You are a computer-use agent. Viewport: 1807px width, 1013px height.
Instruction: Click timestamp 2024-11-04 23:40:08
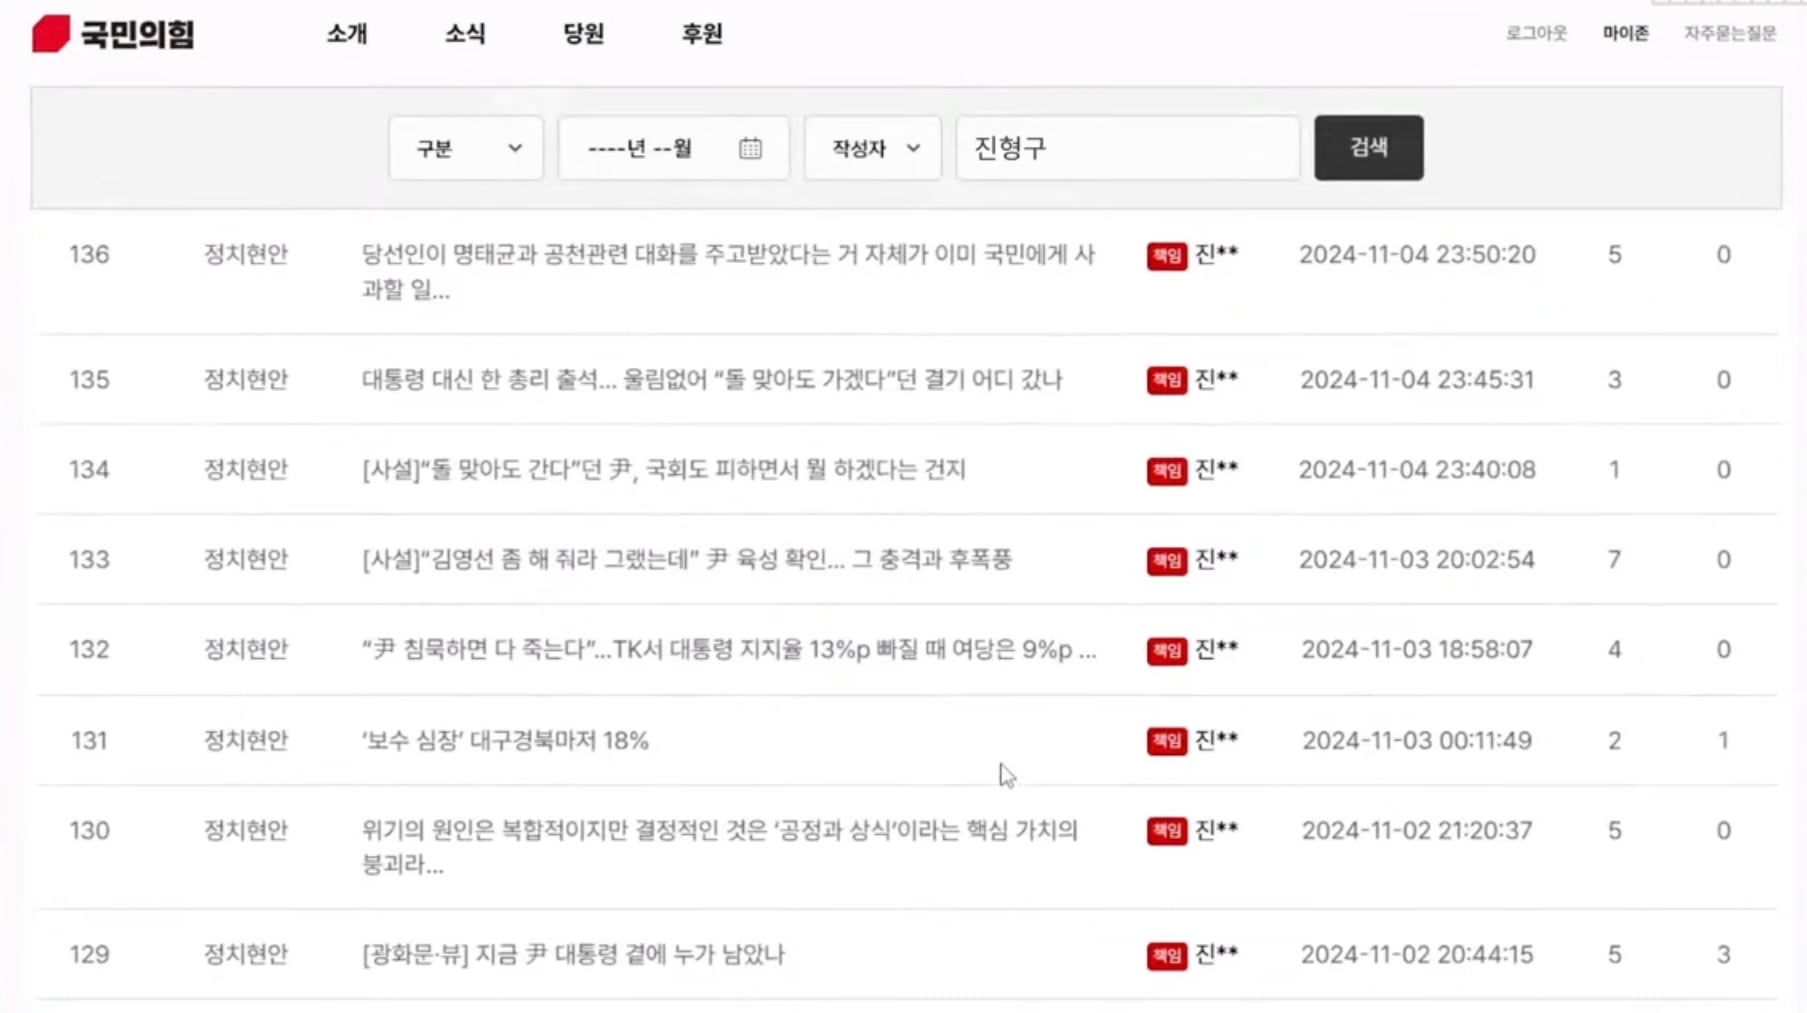(1417, 470)
